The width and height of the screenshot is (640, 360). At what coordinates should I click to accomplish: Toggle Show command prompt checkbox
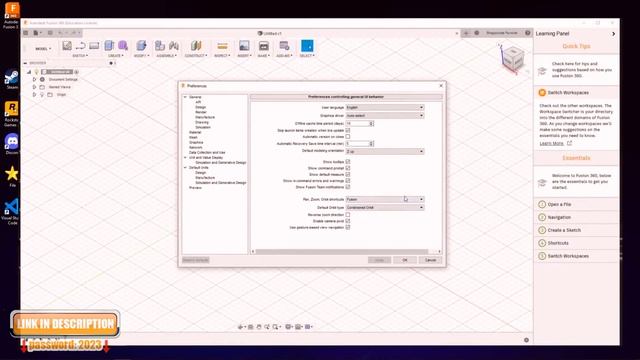click(348, 168)
